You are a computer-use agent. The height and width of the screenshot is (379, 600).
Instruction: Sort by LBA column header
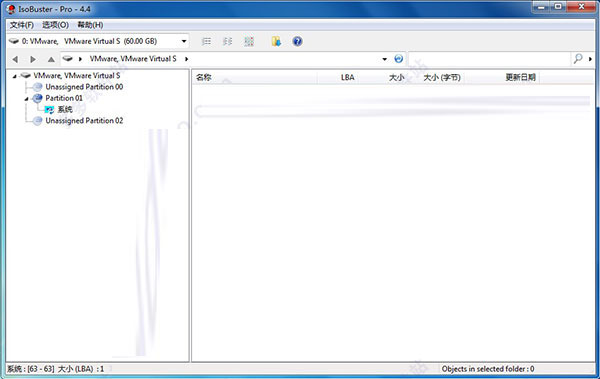click(347, 77)
